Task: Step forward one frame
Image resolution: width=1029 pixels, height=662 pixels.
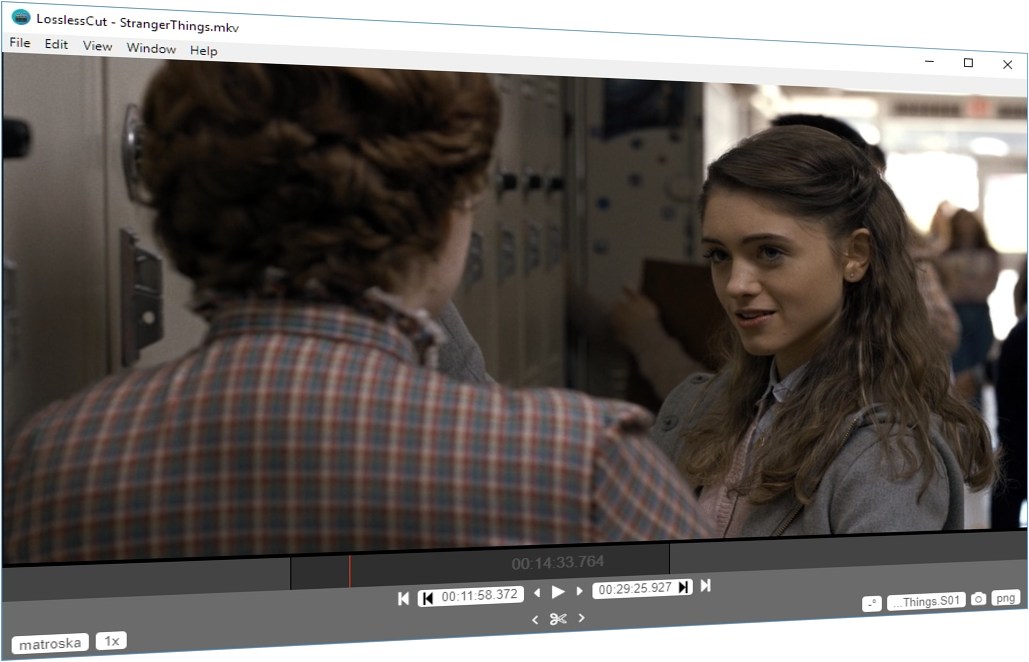Action: pyautogui.click(x=579, y=591)
